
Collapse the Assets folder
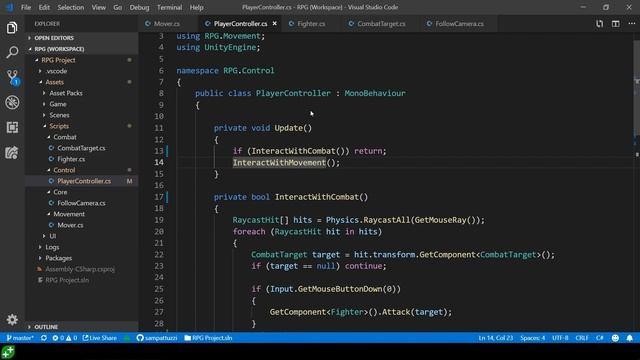pos(82,82)
